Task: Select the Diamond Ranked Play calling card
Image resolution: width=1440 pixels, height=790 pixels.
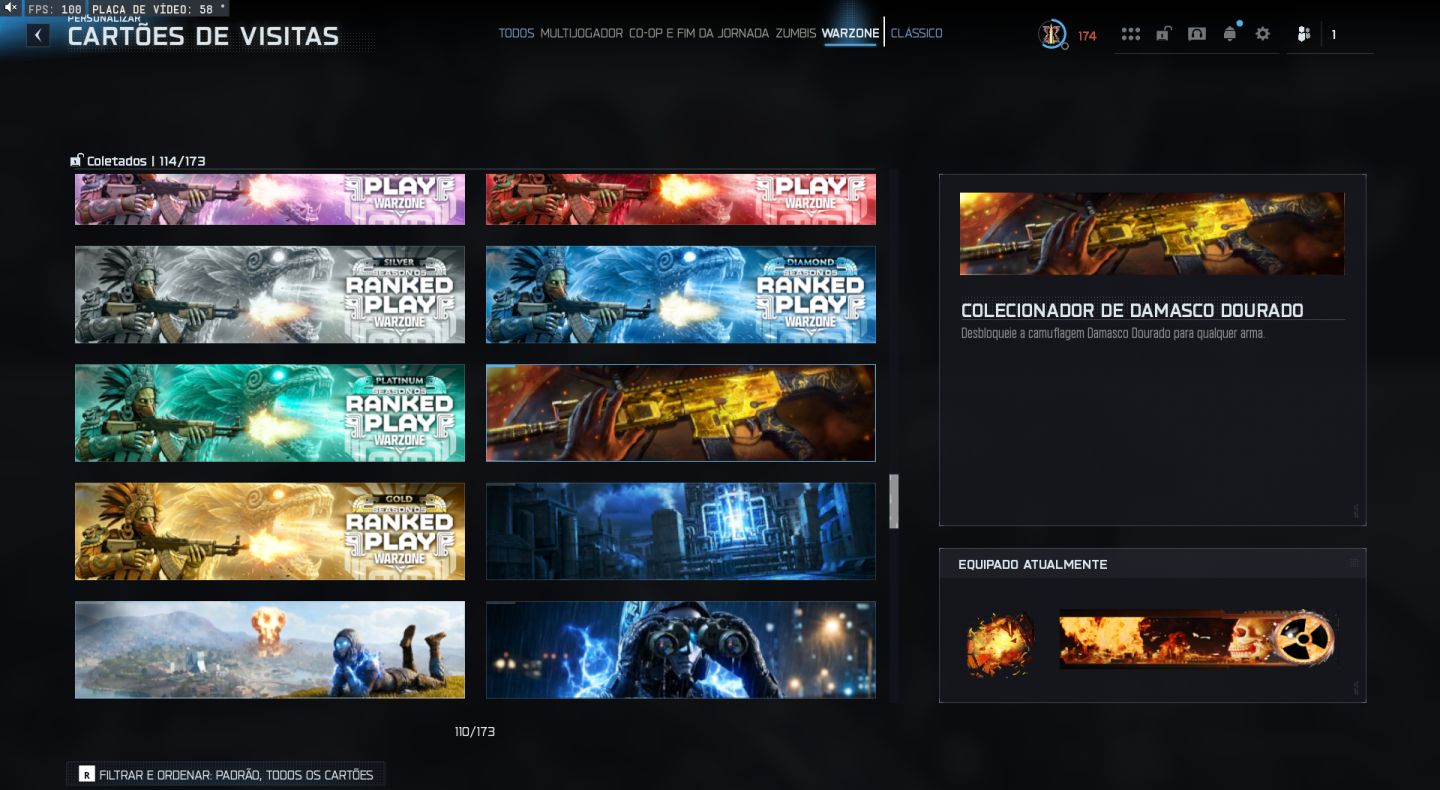Action: point(681,295)
